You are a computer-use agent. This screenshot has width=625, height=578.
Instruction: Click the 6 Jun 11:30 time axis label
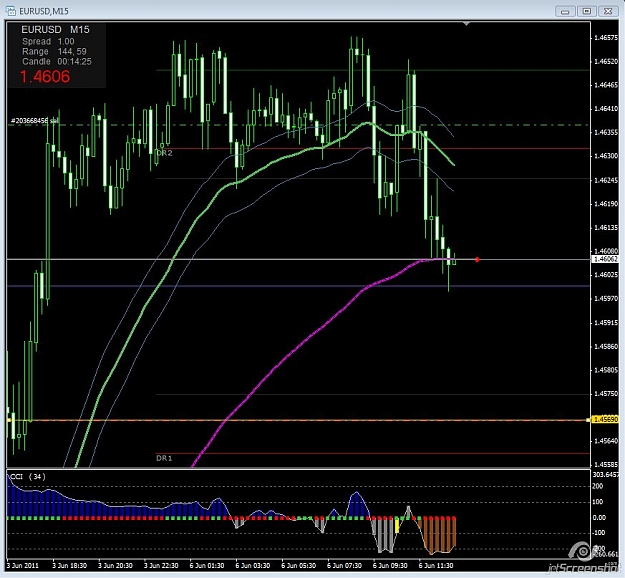(436, 566)
